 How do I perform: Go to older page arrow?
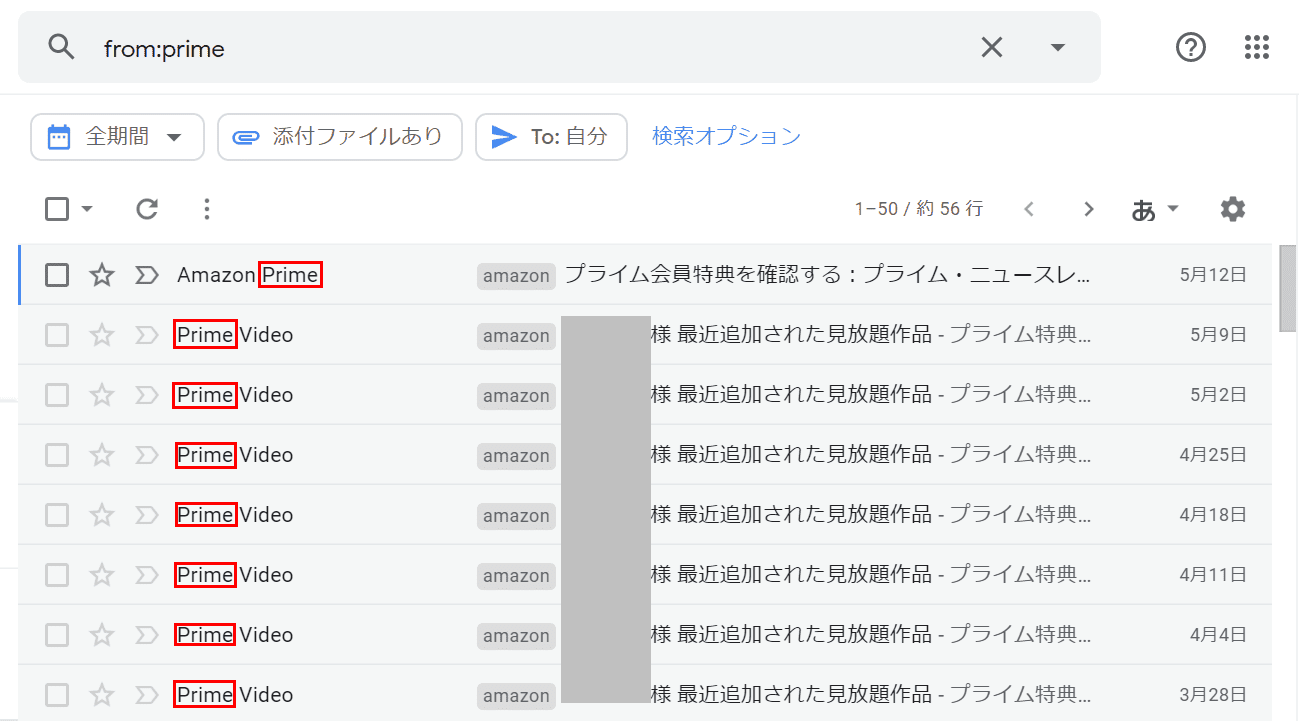pyautogui.click(x=1089, y=209)
